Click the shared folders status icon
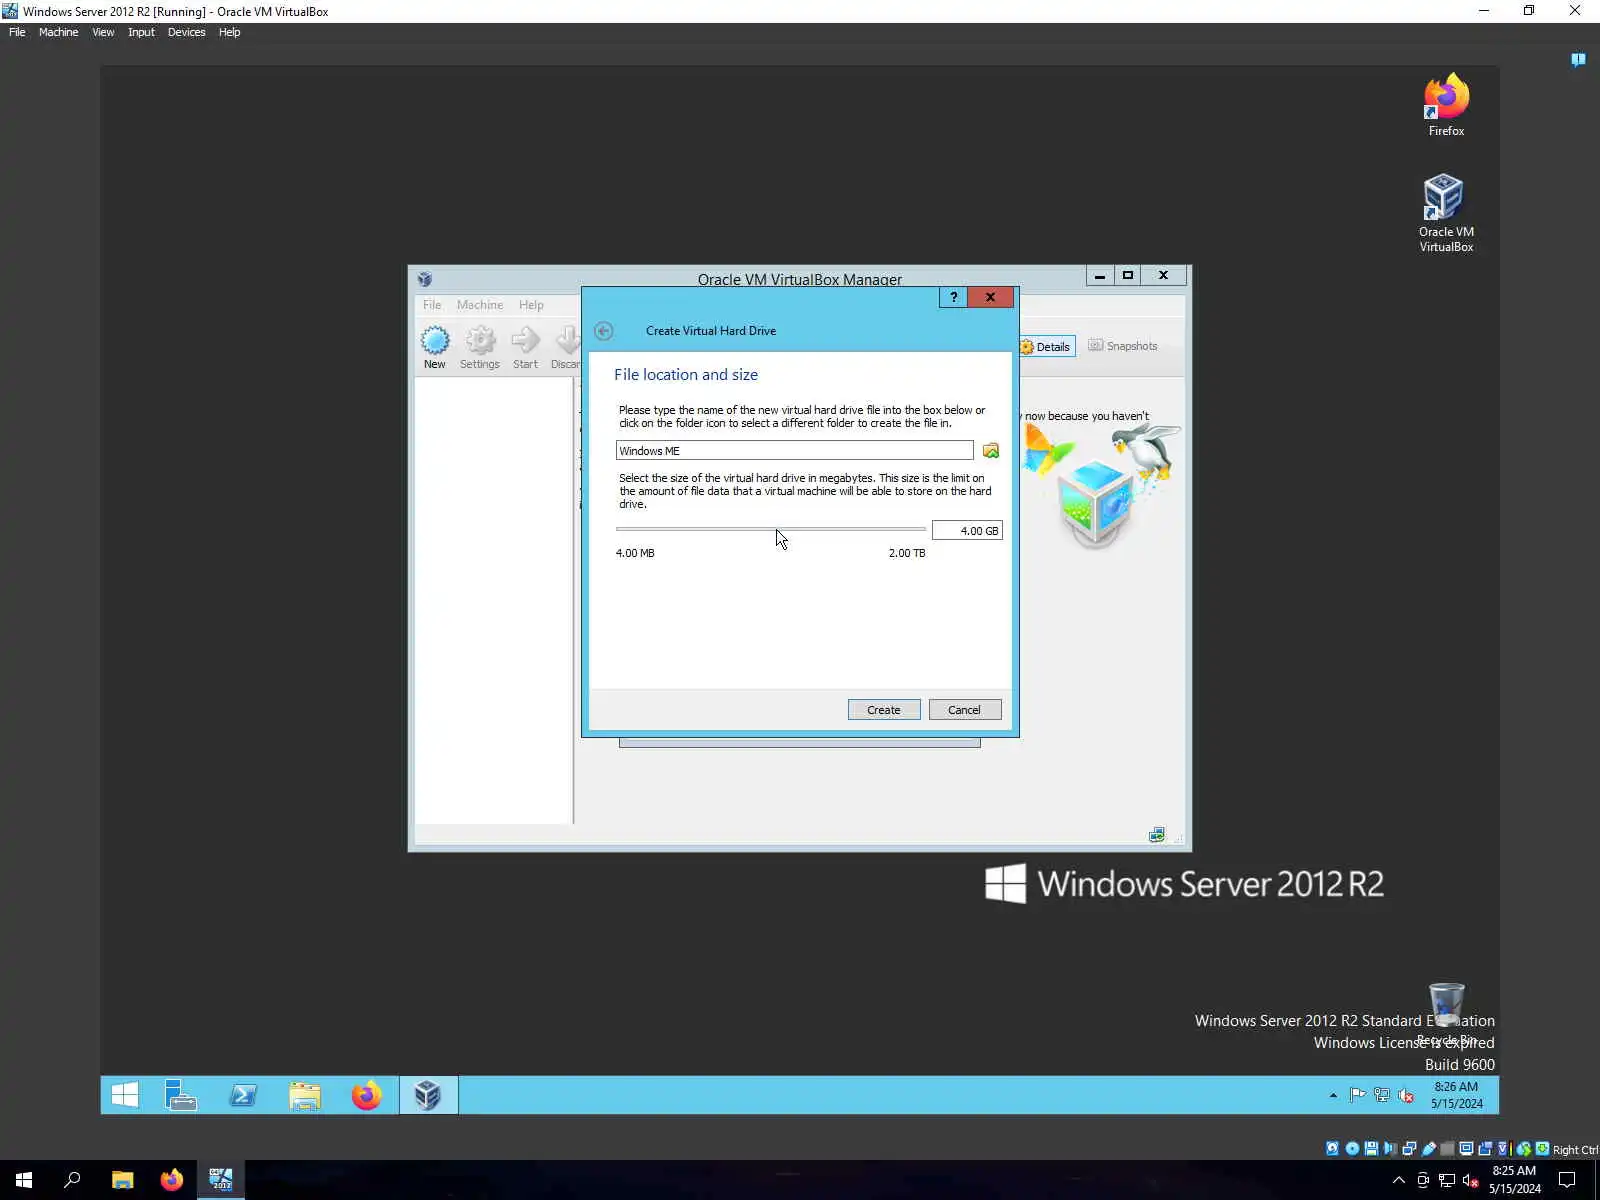The width and height of the screenshot is (1600, 1200). pyautogui.click(x=1447, y=1149)
